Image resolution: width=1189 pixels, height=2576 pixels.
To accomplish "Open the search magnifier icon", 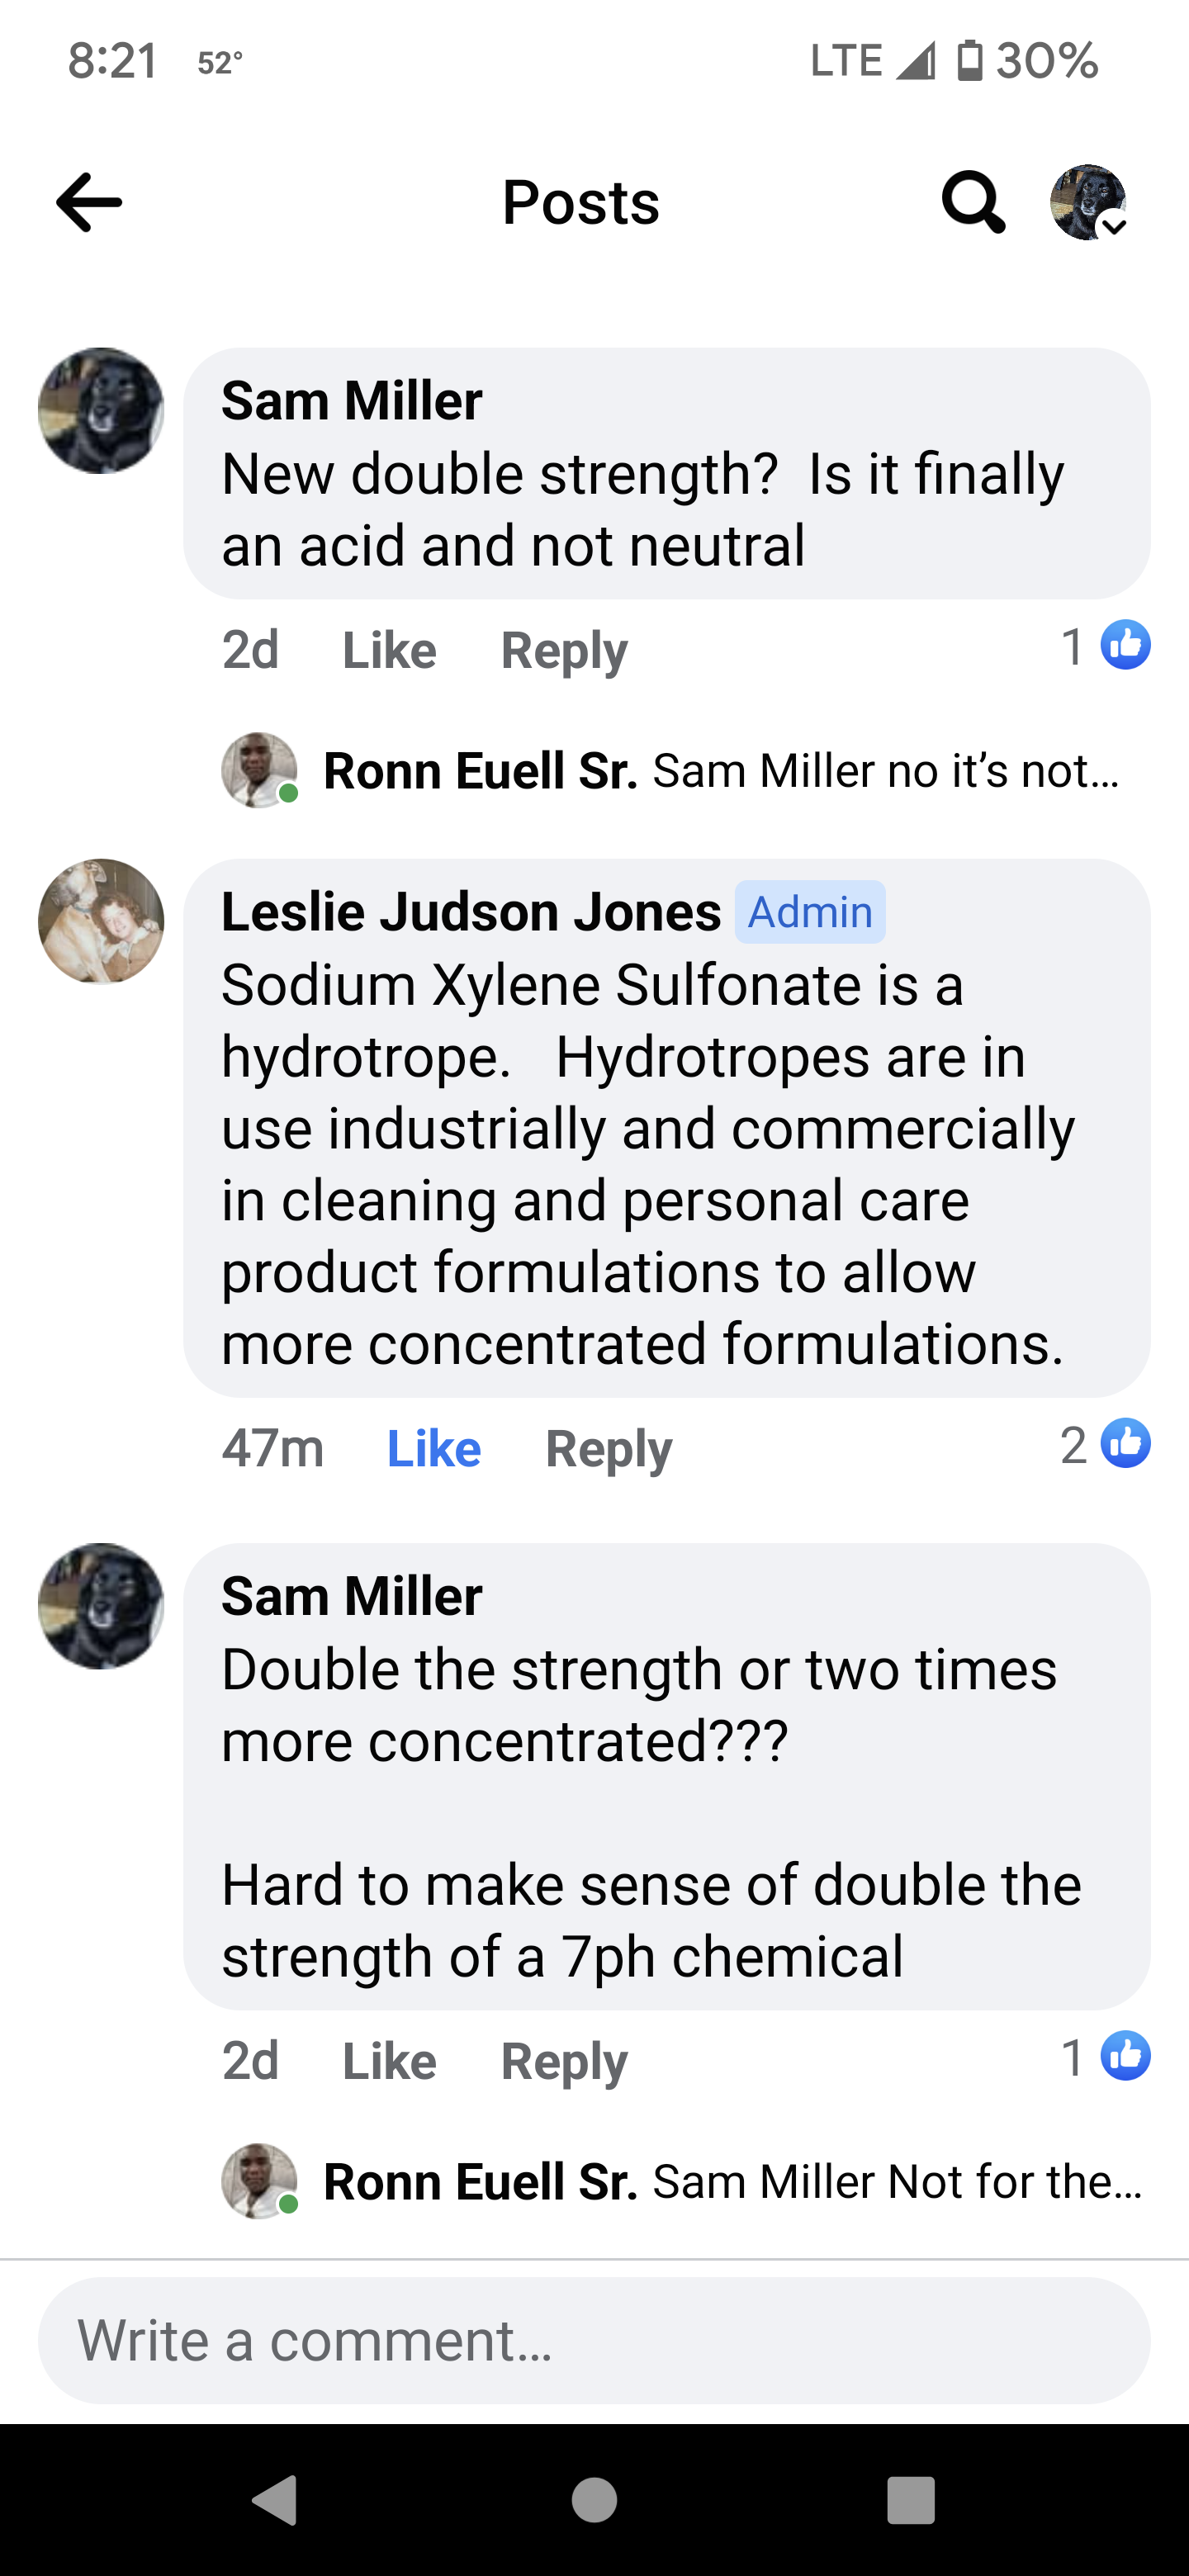I will click(972, 203).
